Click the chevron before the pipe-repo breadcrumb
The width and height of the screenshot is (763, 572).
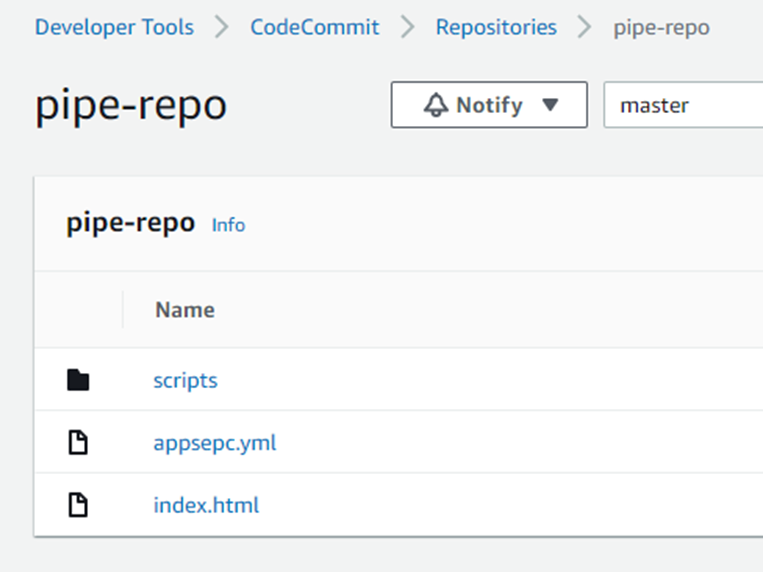tap(584, 27)
